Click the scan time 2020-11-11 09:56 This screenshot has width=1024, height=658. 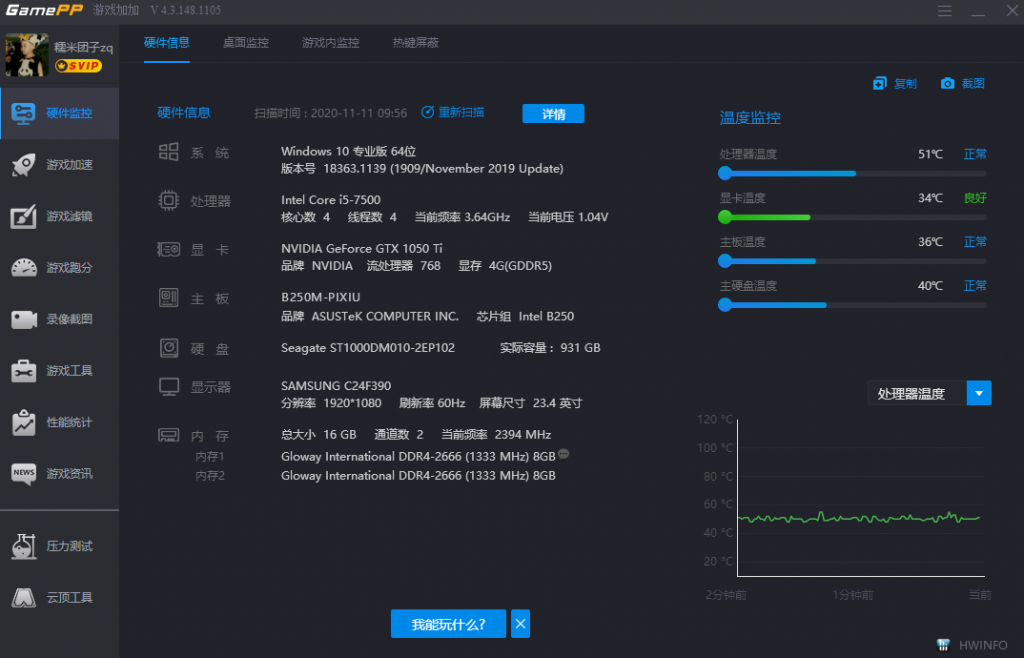[359, 113]
